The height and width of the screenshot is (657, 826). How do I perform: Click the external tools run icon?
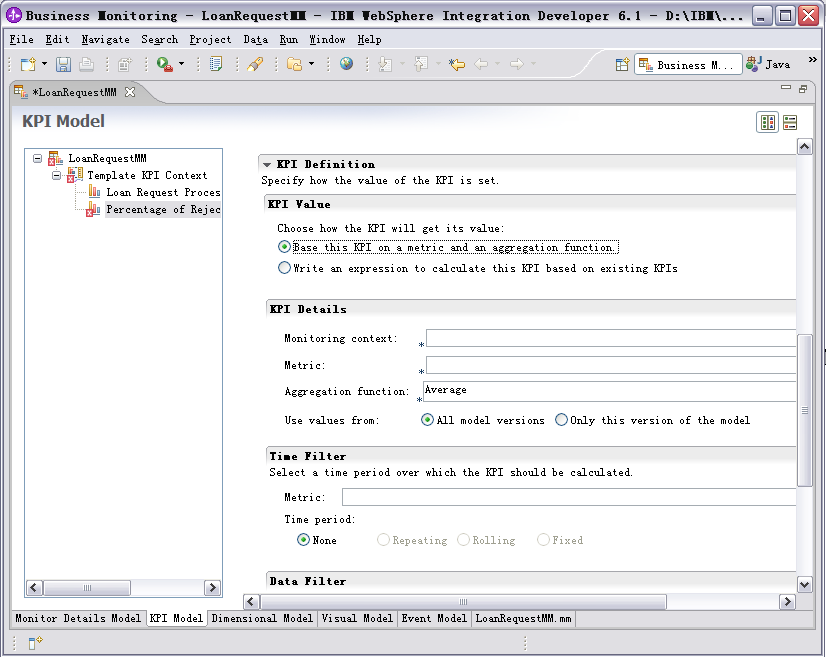coord(164,64)
